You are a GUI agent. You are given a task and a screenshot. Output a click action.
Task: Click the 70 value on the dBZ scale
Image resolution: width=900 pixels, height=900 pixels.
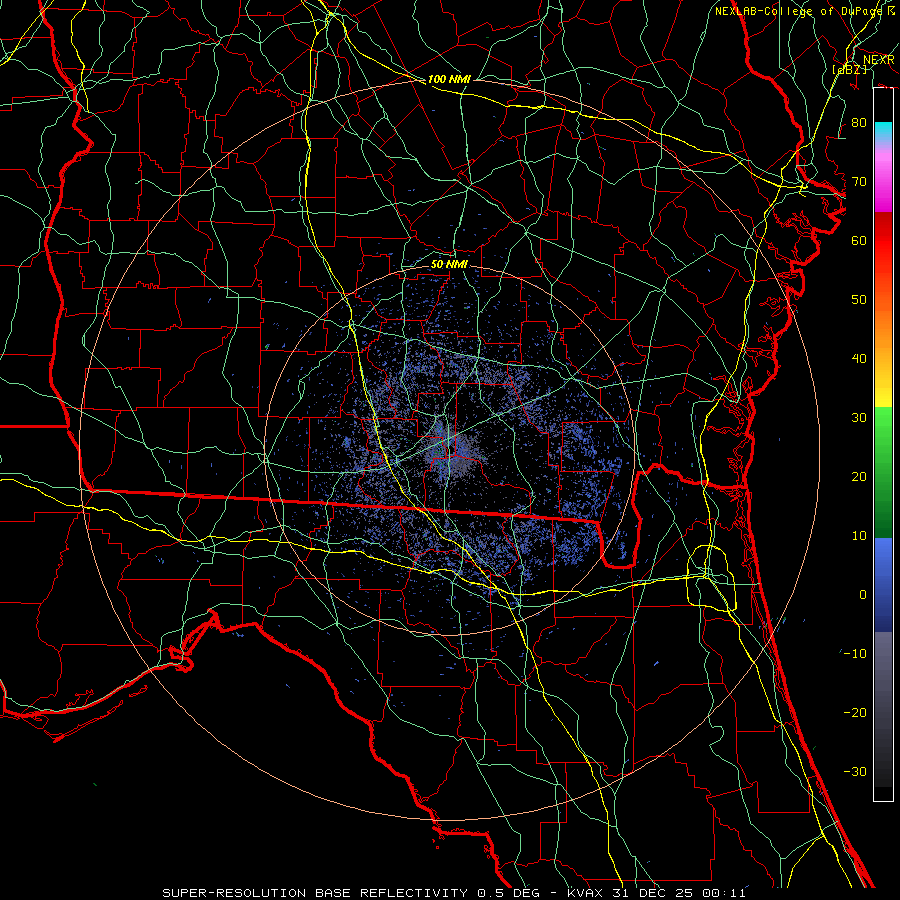[859, 182]
